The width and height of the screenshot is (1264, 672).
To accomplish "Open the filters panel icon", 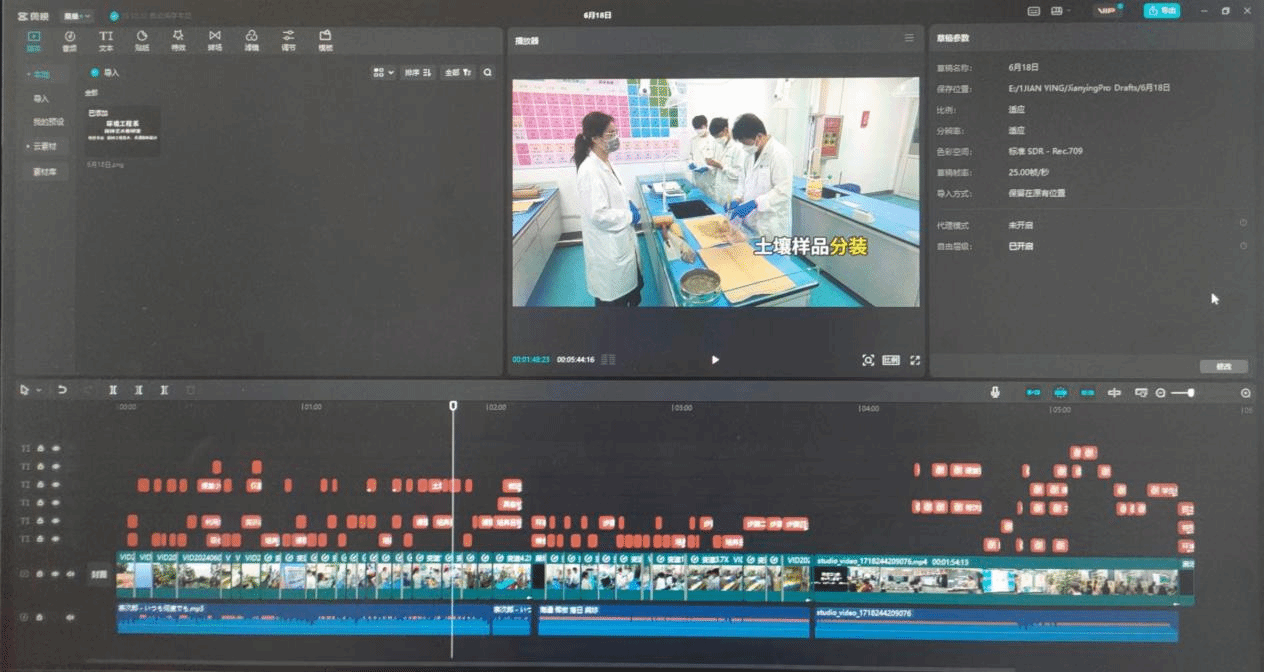I will pyautogui.click(x=251, y=40).
